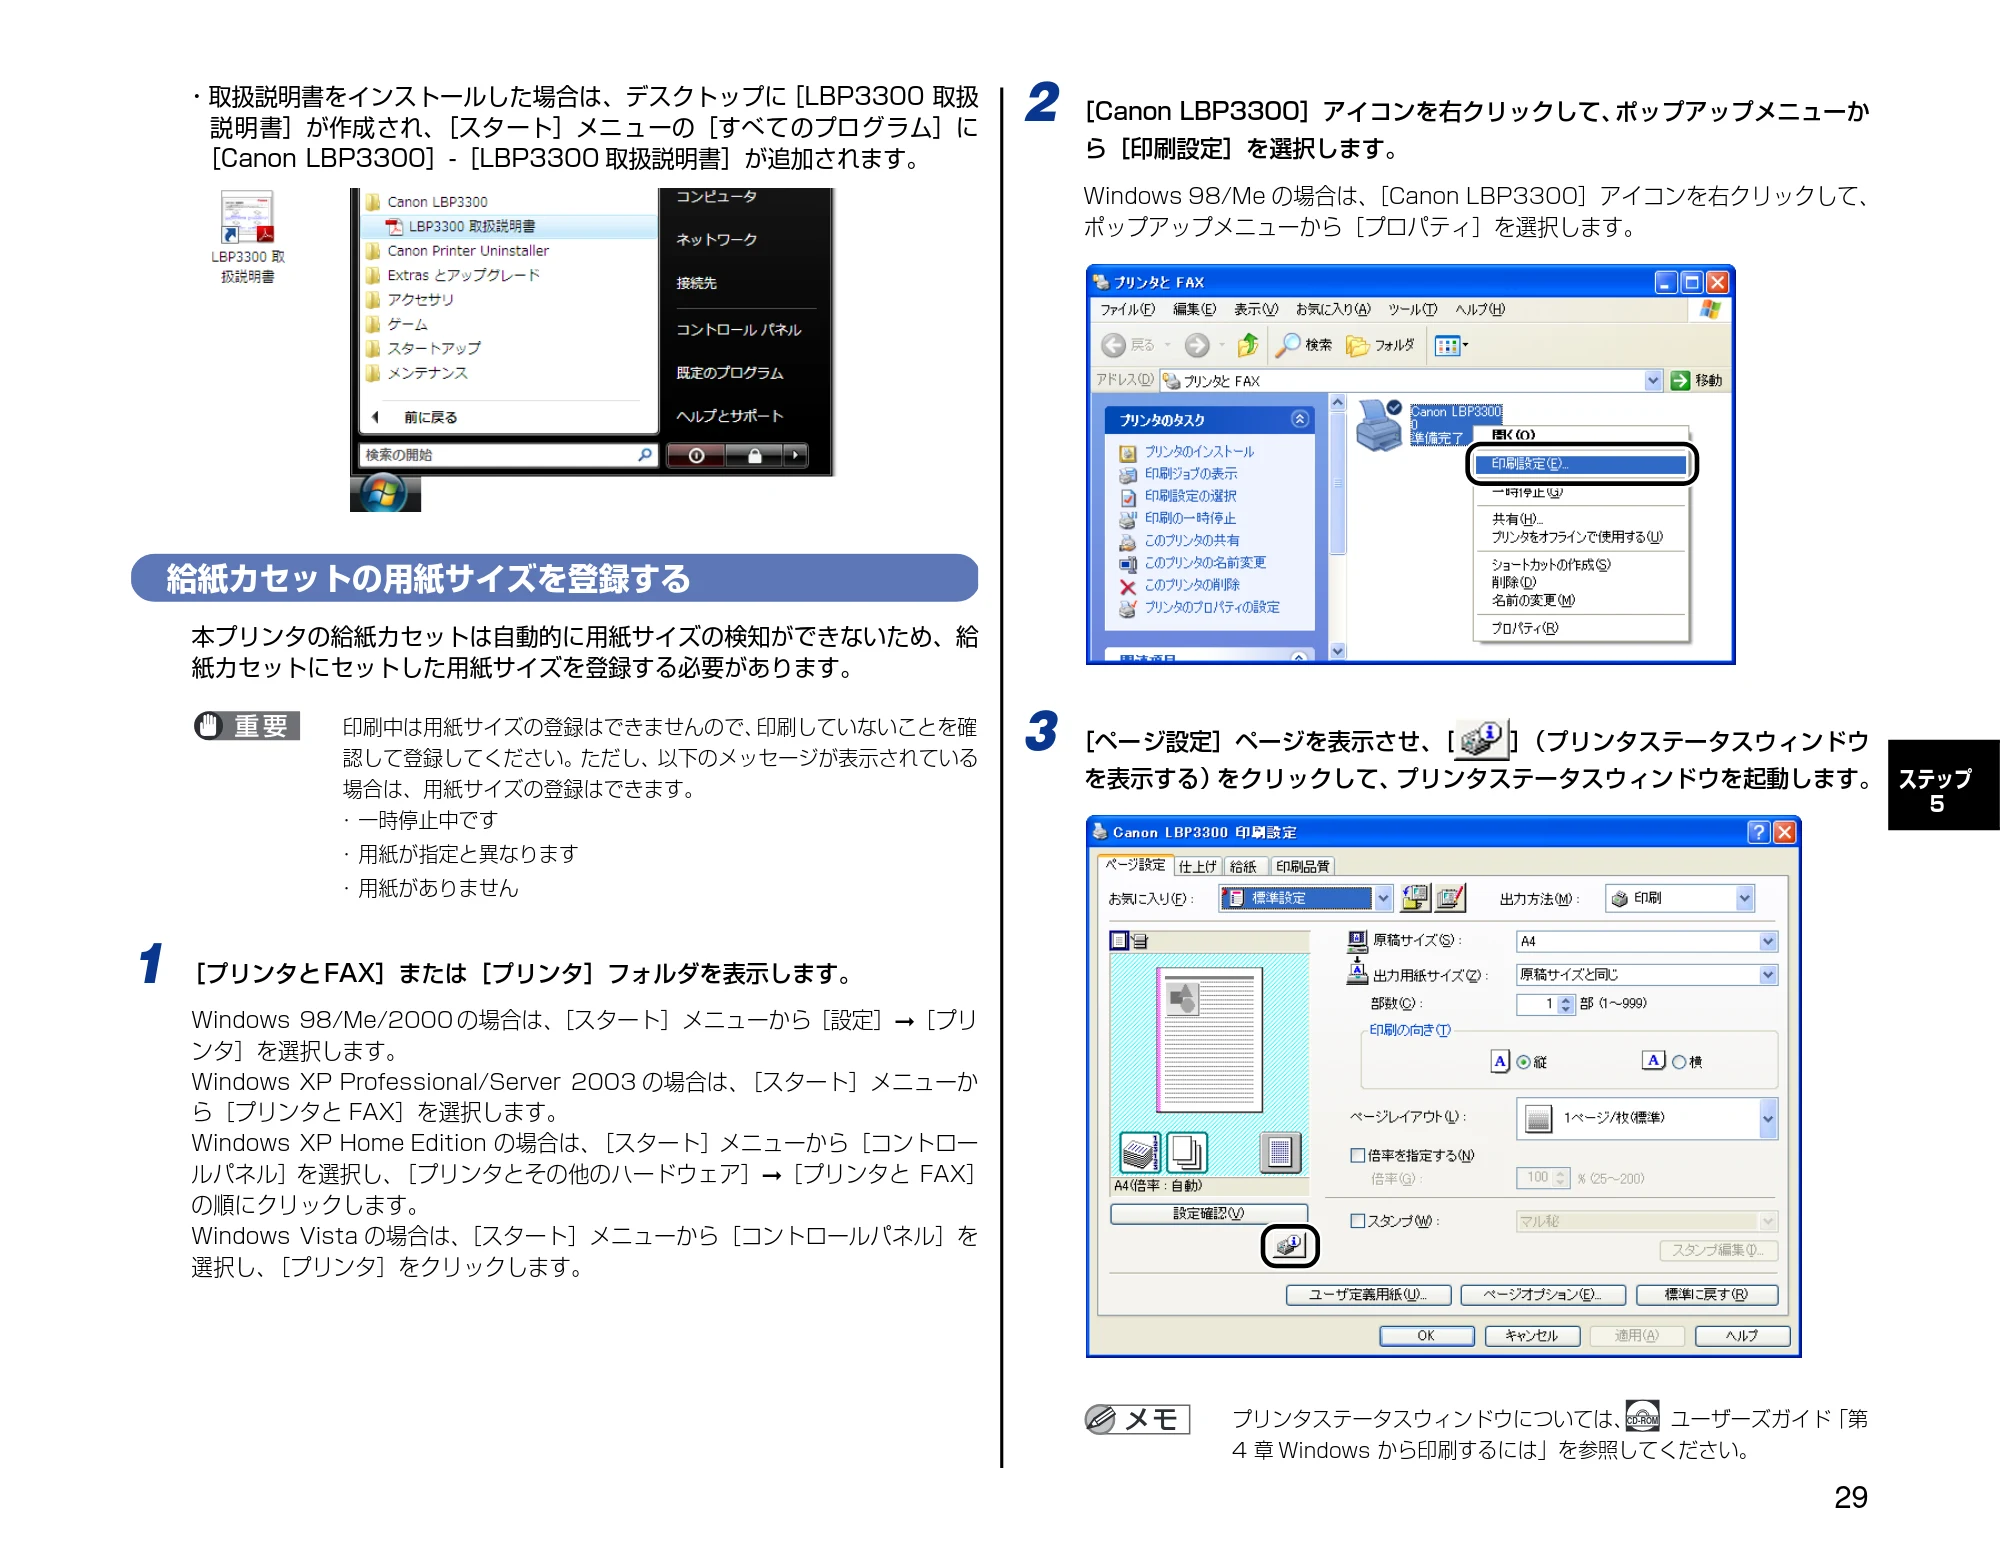The height and width of the screenshot is (1556, 2000).
Task: Enable the スタンプ checkbox
Action: tap(1357, 1221)
